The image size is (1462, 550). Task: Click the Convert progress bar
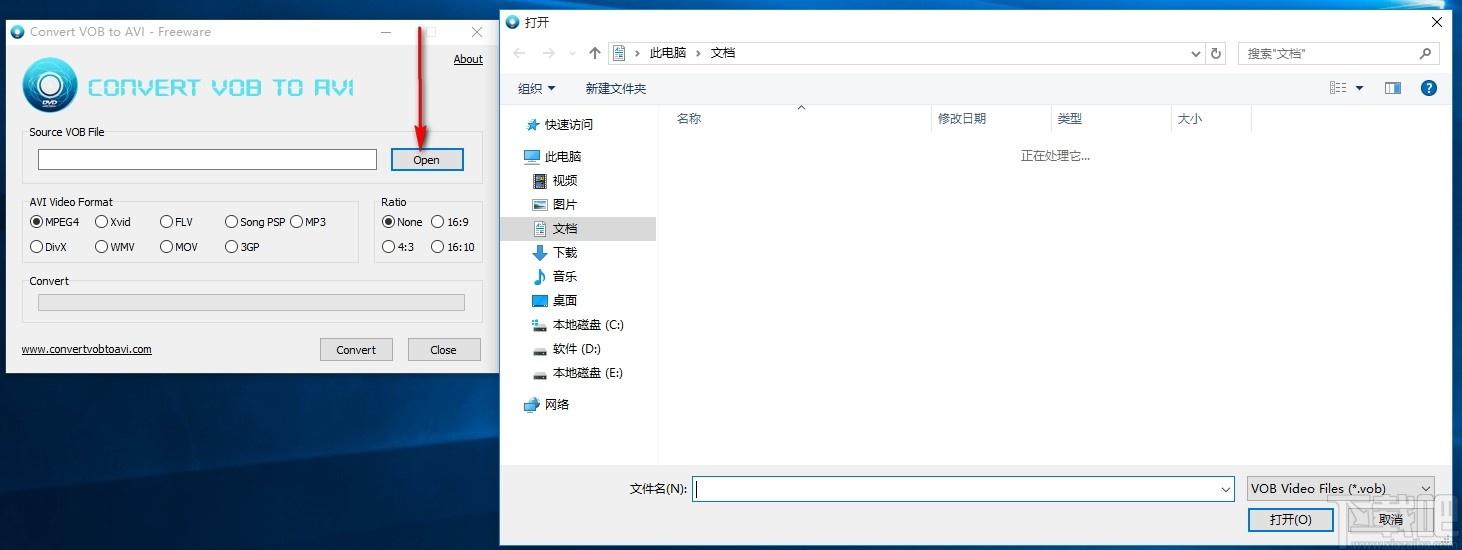[251, 302]
